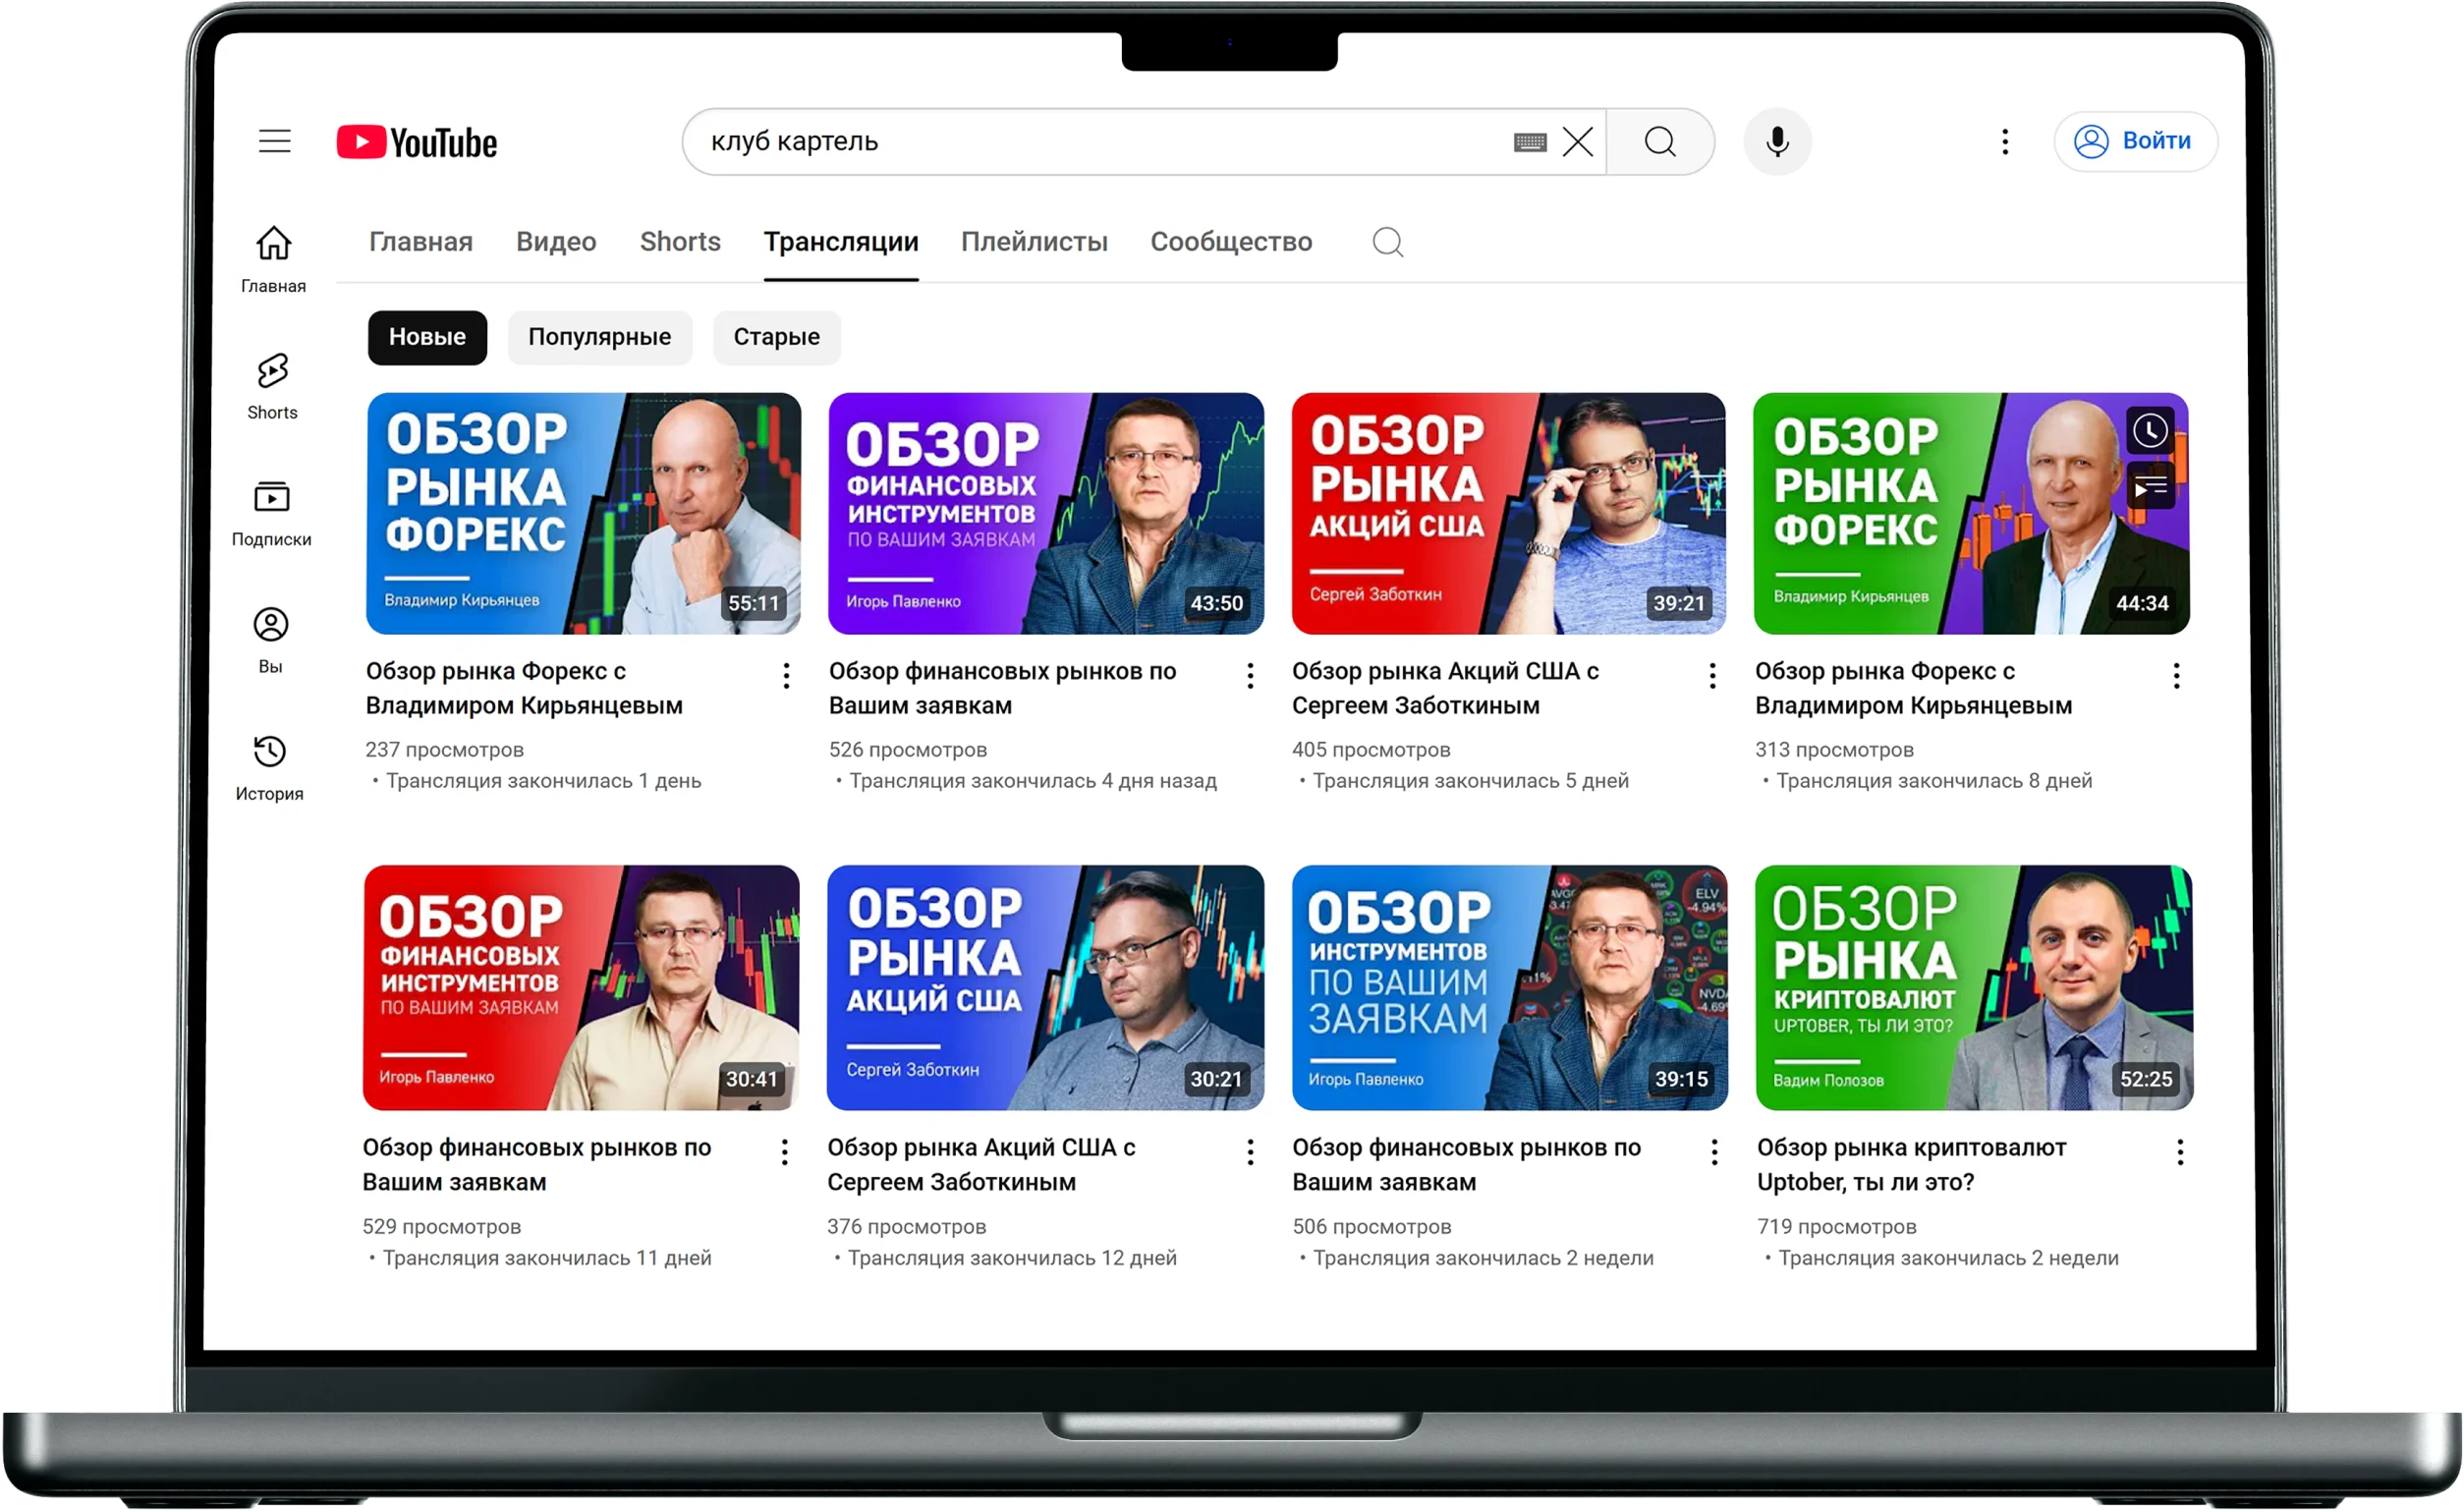Select the Новые filter chip
Screen dimensions: 2464x1512
tap(427, 337)
